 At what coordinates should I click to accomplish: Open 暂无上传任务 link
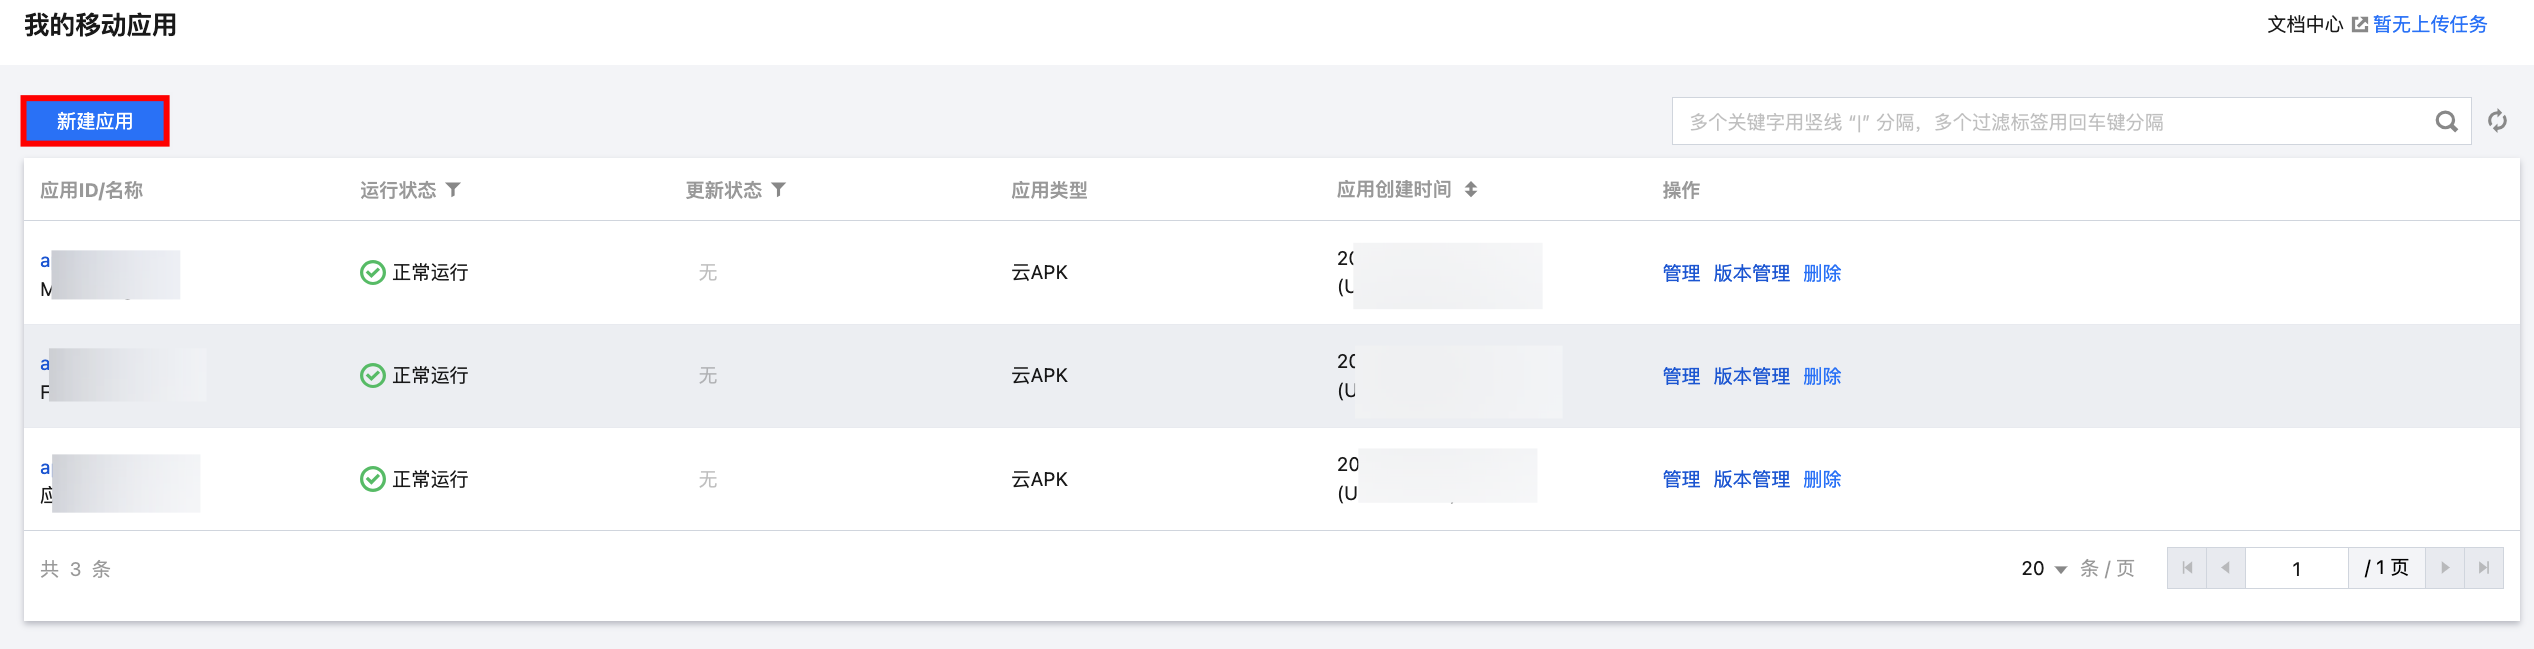2430,24
